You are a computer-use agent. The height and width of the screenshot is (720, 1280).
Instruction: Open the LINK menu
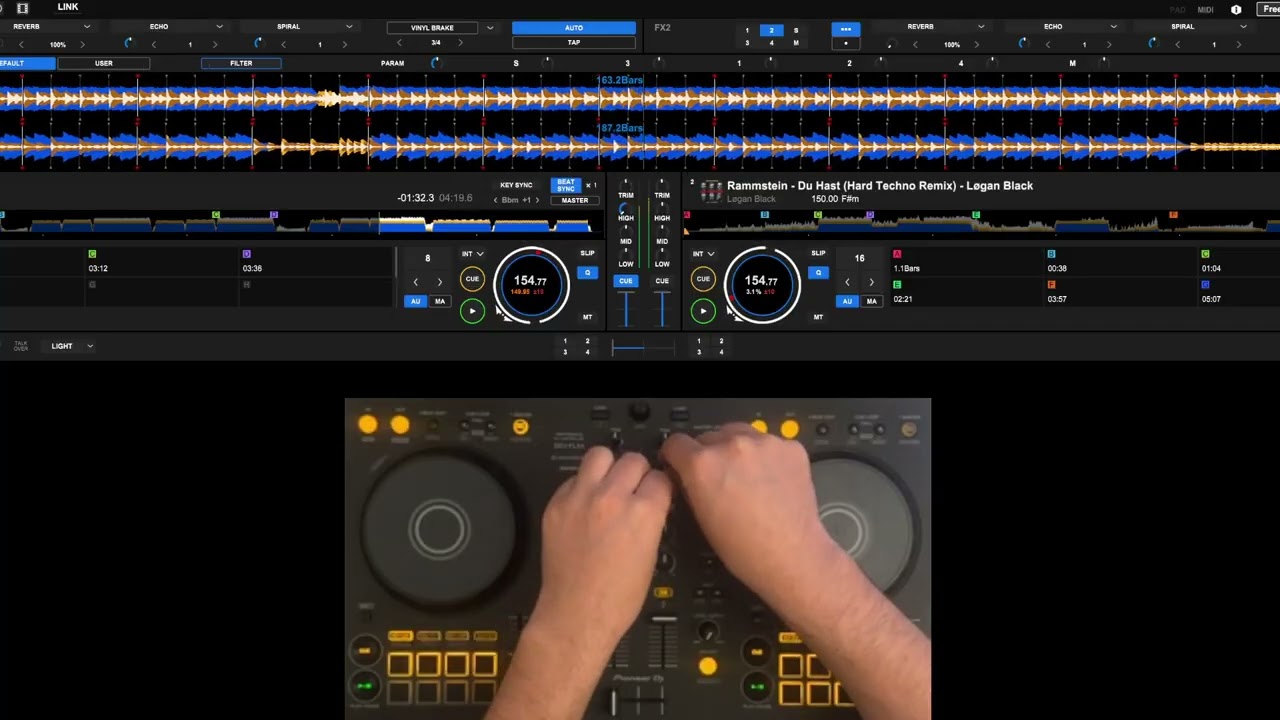point(68,7)
